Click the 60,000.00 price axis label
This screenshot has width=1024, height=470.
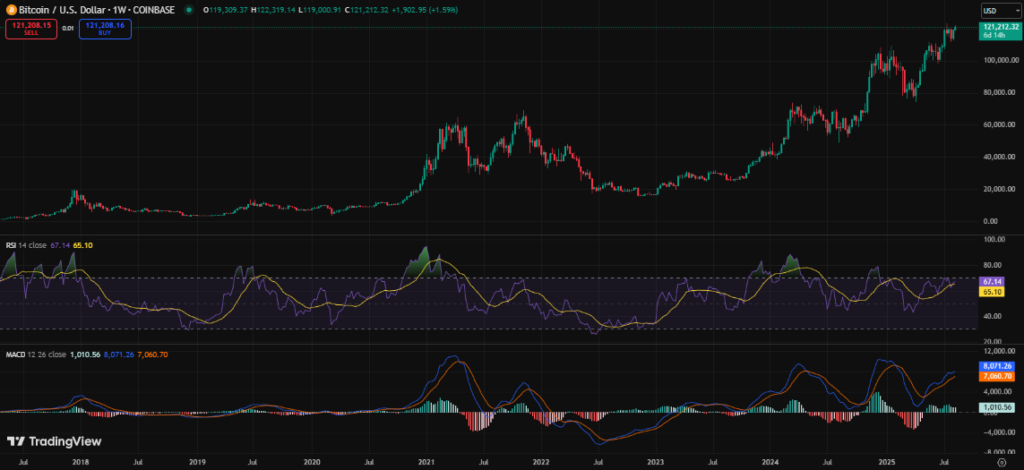coord(1000,125)
